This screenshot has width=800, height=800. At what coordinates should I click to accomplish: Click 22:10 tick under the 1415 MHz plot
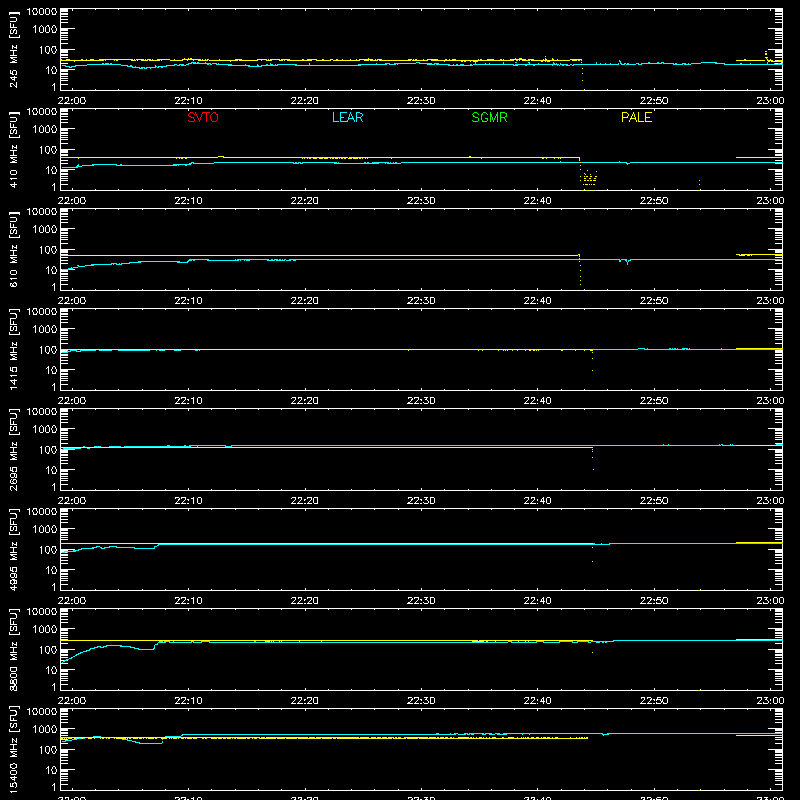(x=188, y=401)
